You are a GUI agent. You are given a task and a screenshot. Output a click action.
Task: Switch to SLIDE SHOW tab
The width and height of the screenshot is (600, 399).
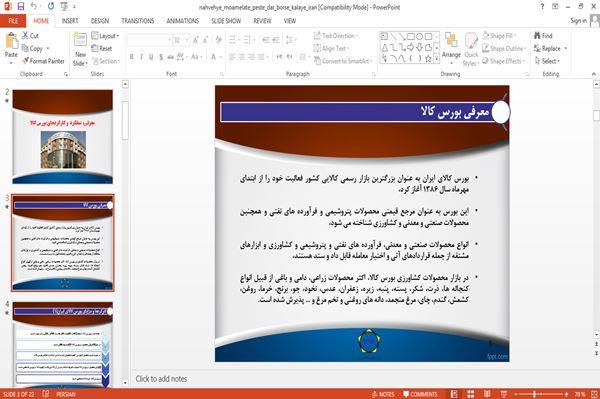tap(226, 21)
